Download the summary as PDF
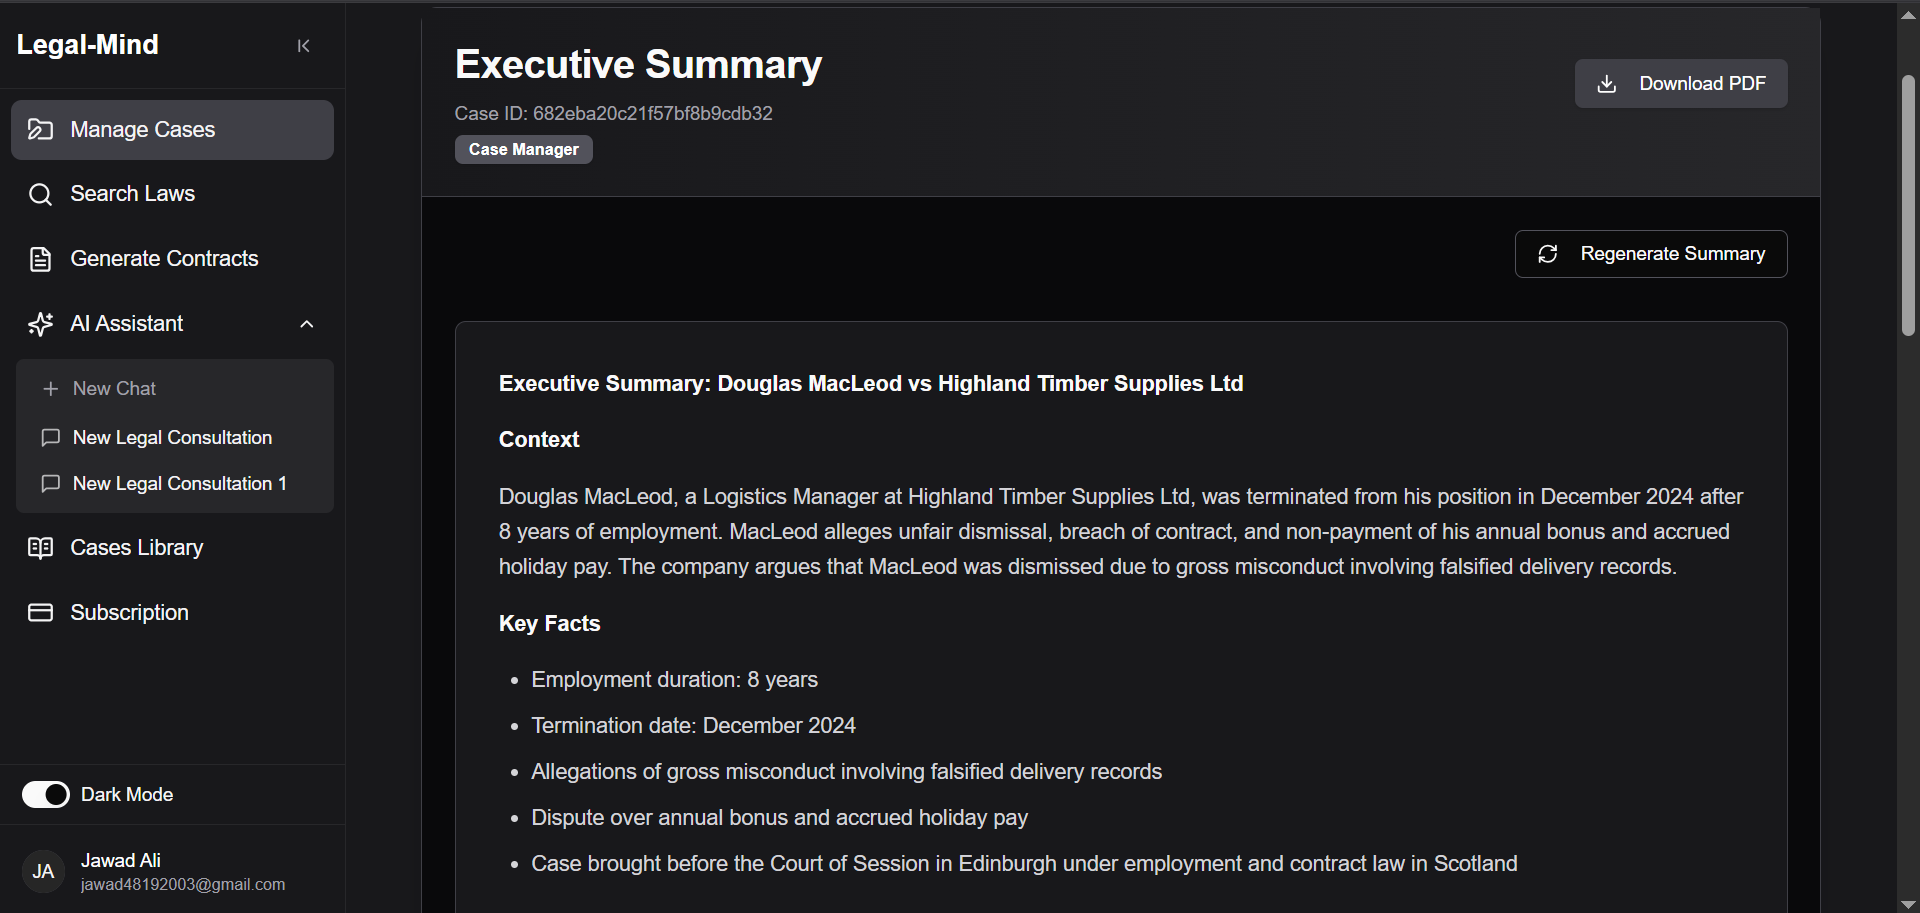Viewport: 1920px width, 913px height. [1681, 84]
